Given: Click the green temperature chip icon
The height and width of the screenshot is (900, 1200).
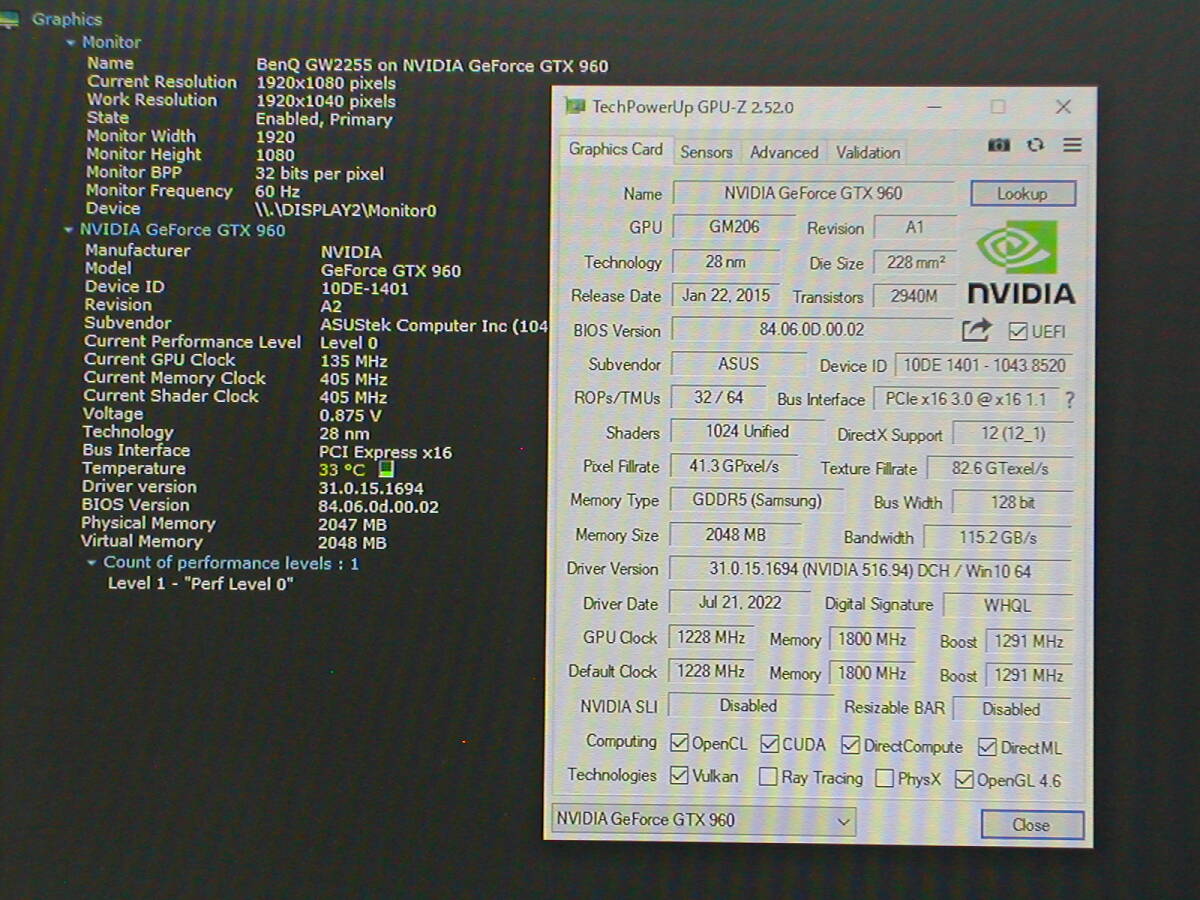Looking at the screenshot, I should (387, 469).
